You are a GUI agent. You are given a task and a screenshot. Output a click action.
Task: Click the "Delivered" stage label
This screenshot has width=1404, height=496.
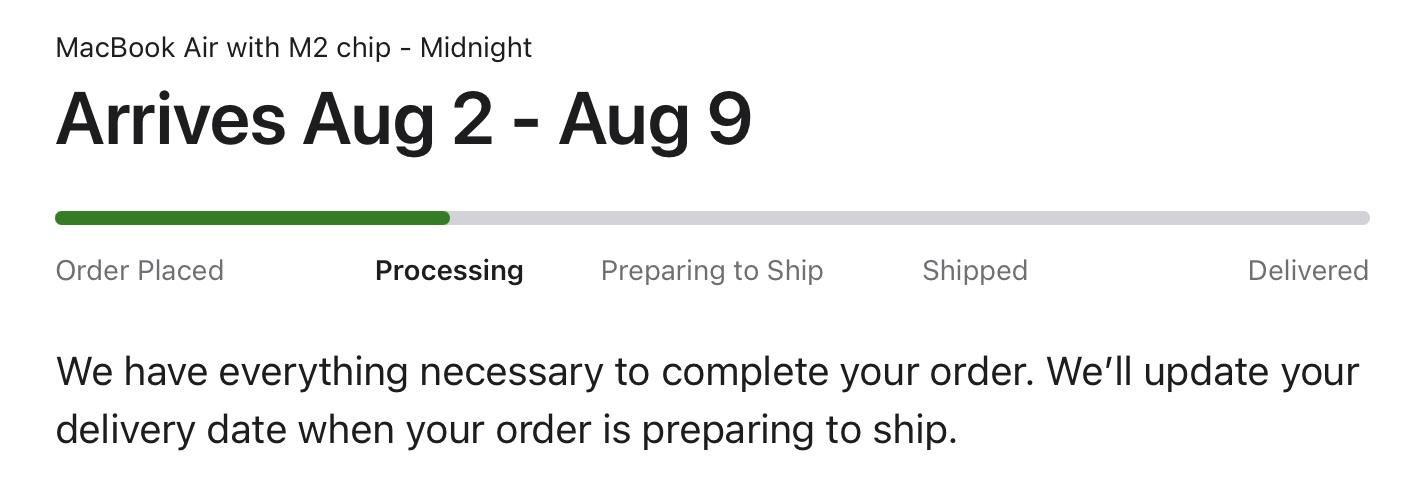pyautogui.click(x=1307, y=271)
